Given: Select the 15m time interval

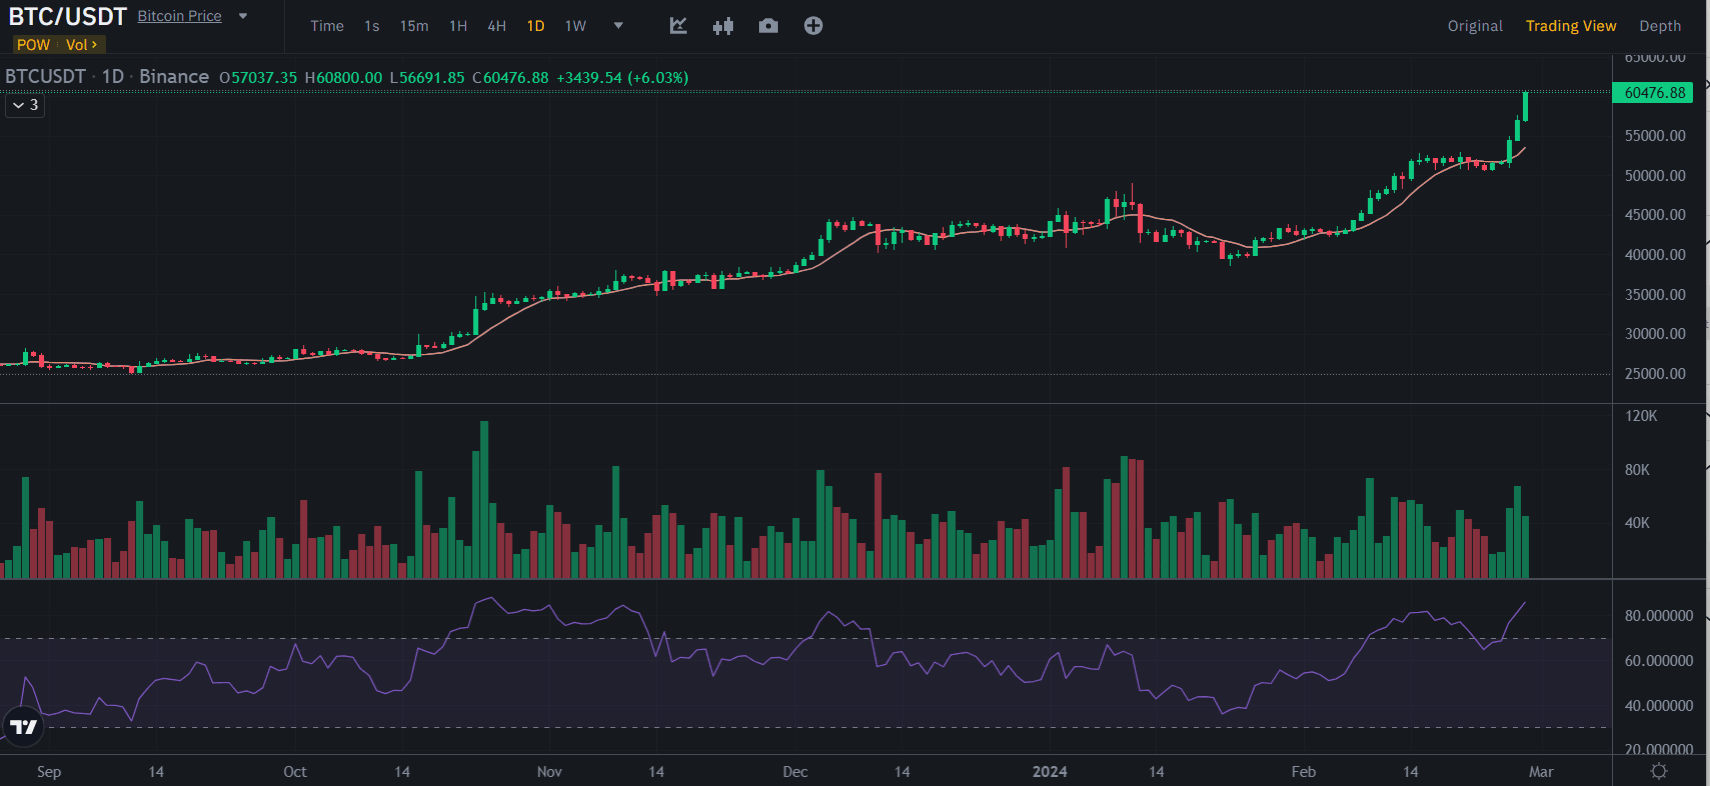Looking at the screenshot, I should pyautogui.click(x=414, y=26).
